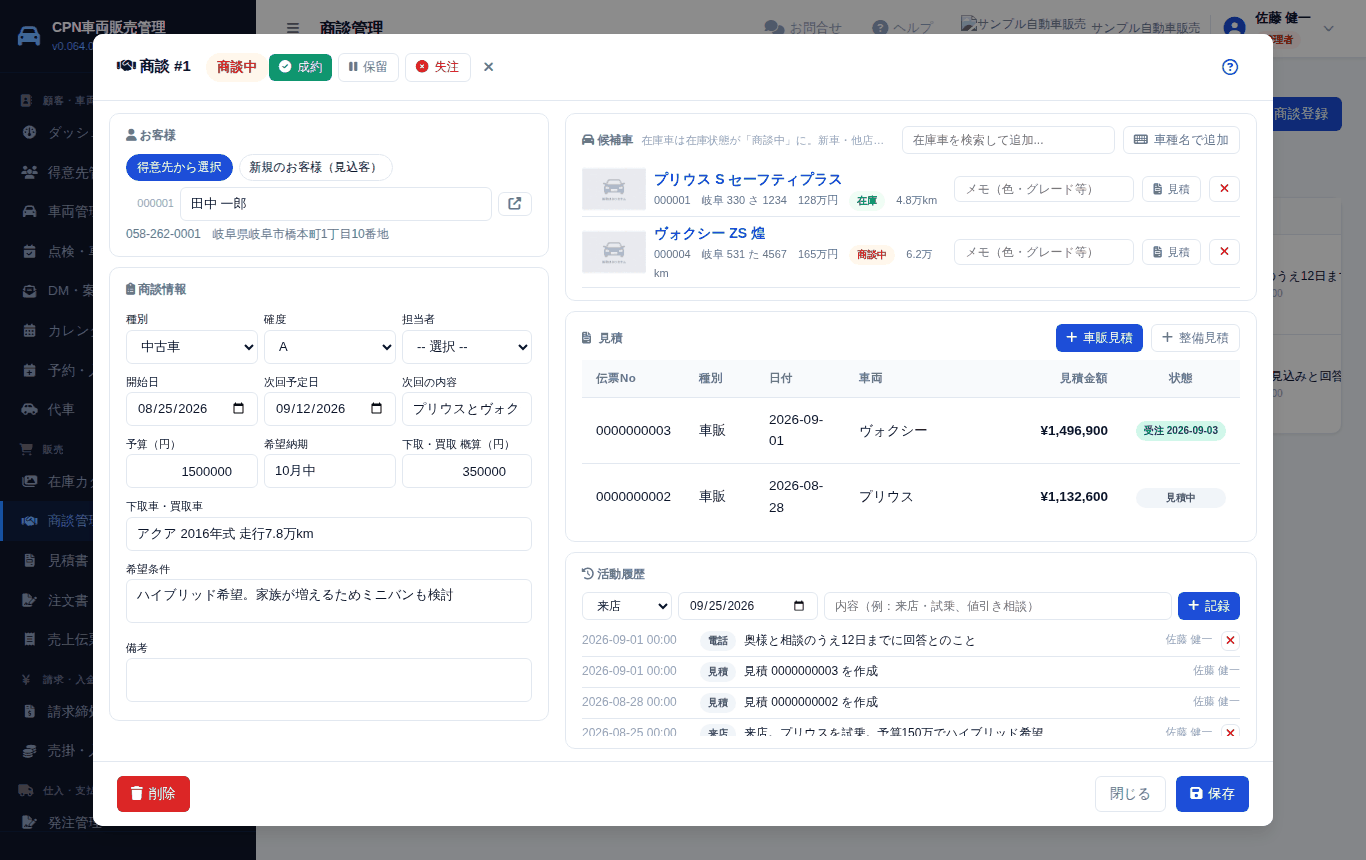Remove ヴォクシー candidate car with red X
Screen dimensions: 1366x860
(x=1224, y=252)
